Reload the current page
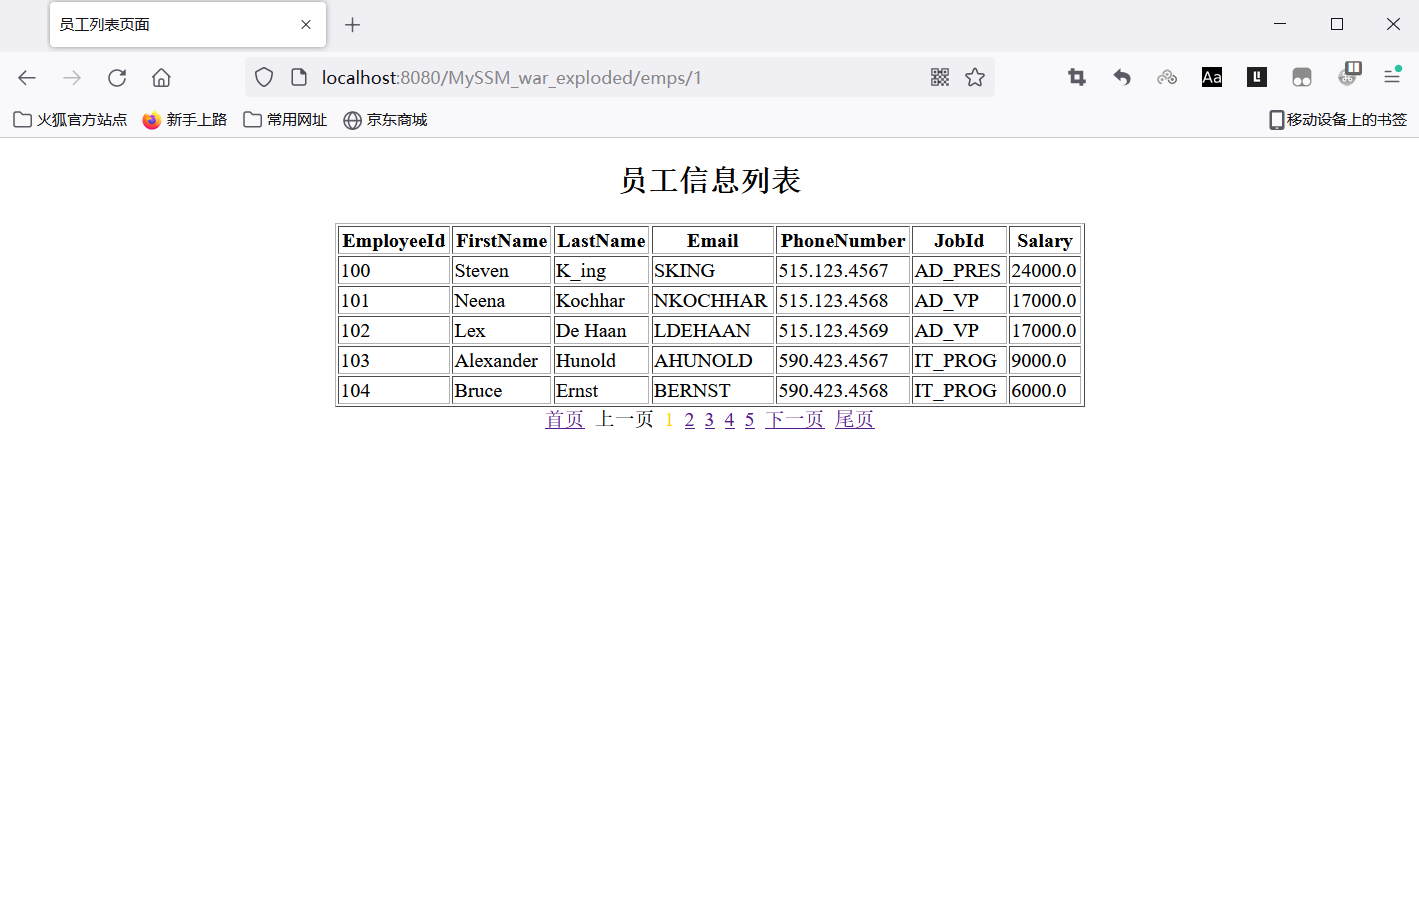 point(117,77)
